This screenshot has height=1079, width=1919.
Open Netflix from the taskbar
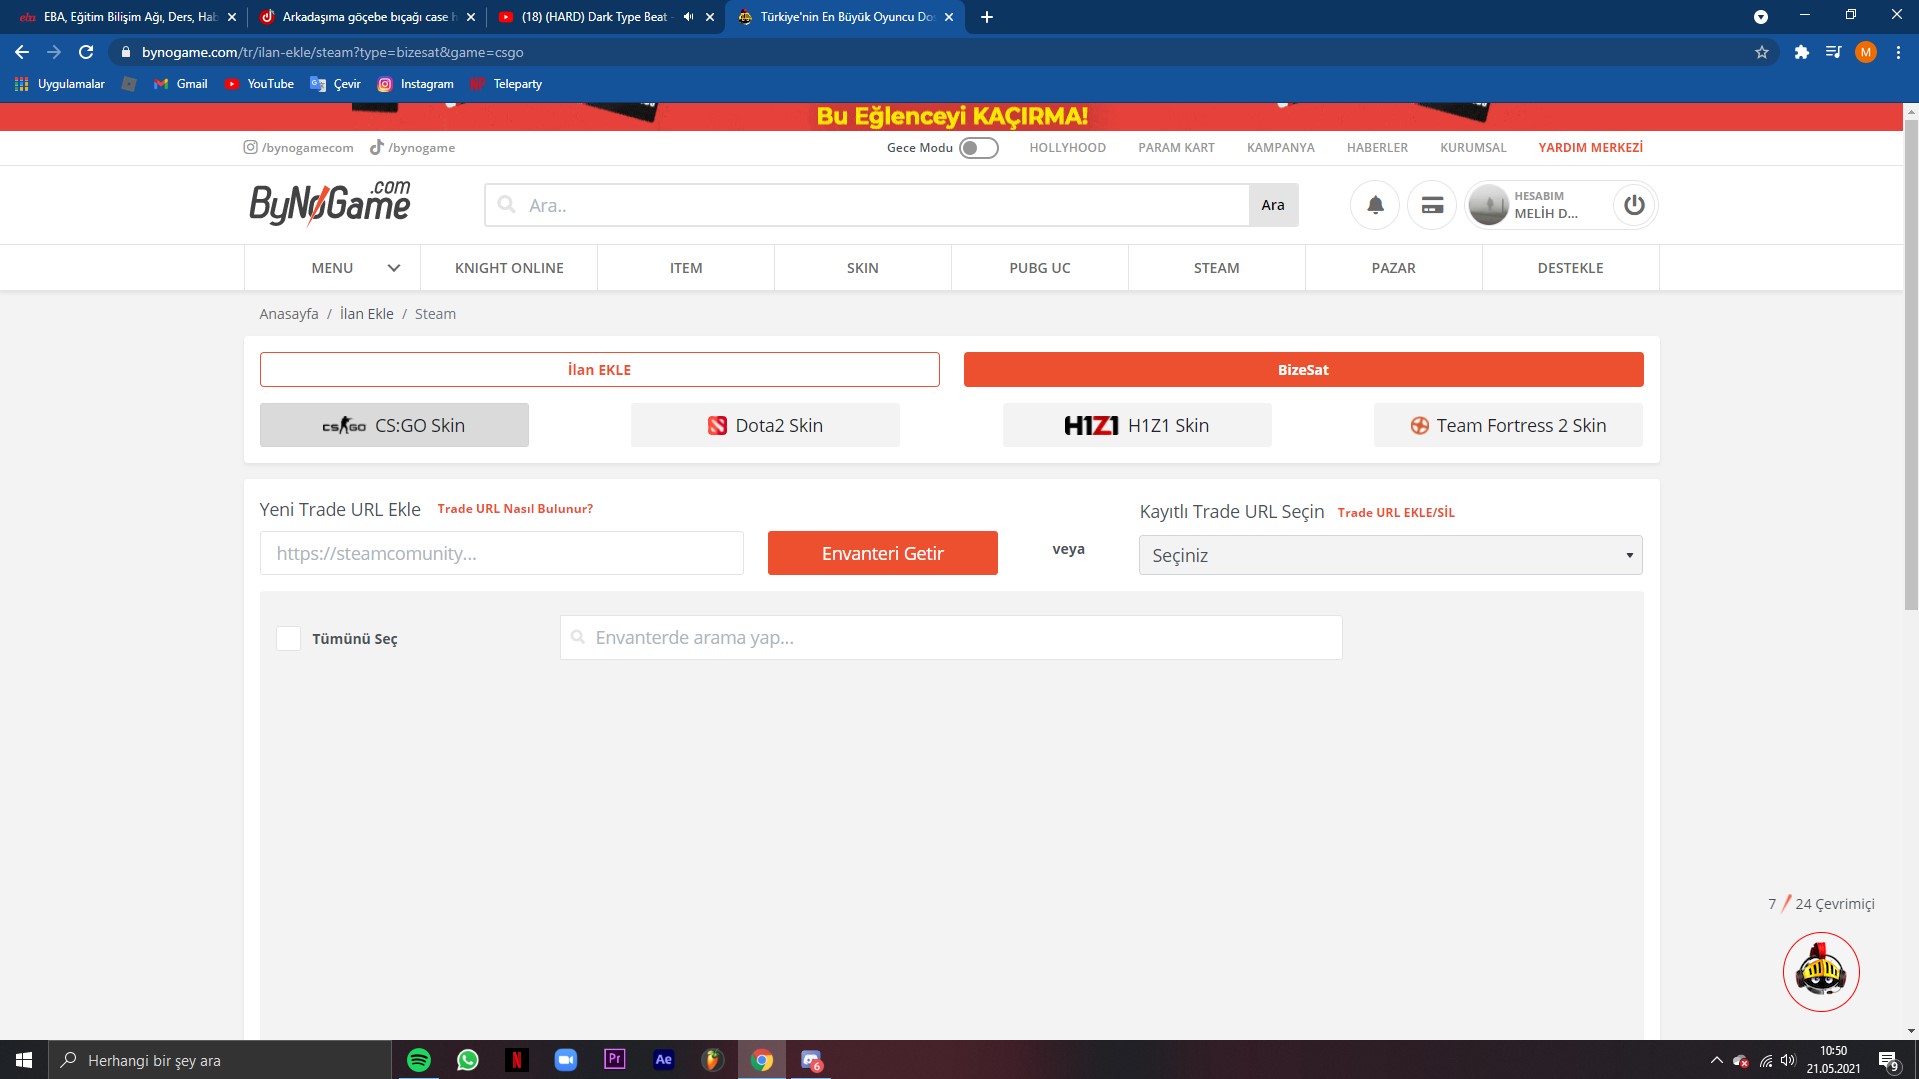[x=516, y=1060]
